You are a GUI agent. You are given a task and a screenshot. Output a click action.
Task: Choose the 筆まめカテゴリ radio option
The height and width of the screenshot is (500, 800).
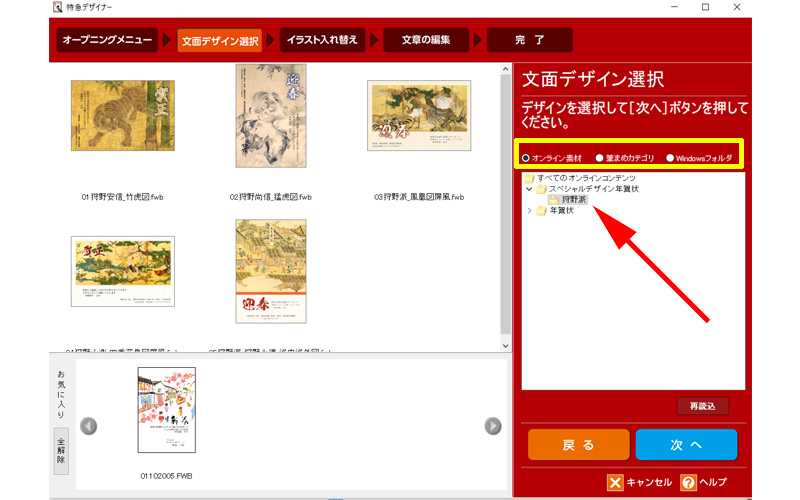point(599,158)
